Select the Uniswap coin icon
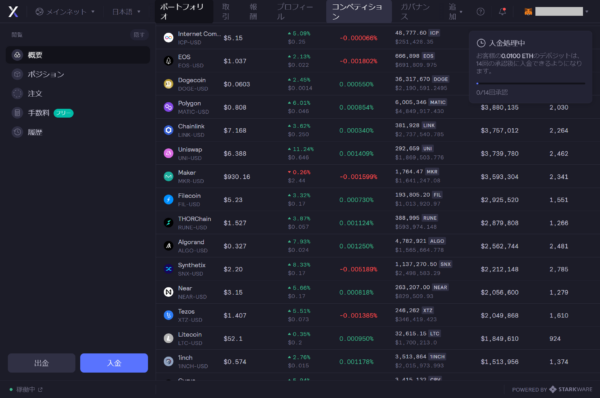The height and width of the screenshot is (398, 600). 168,153
